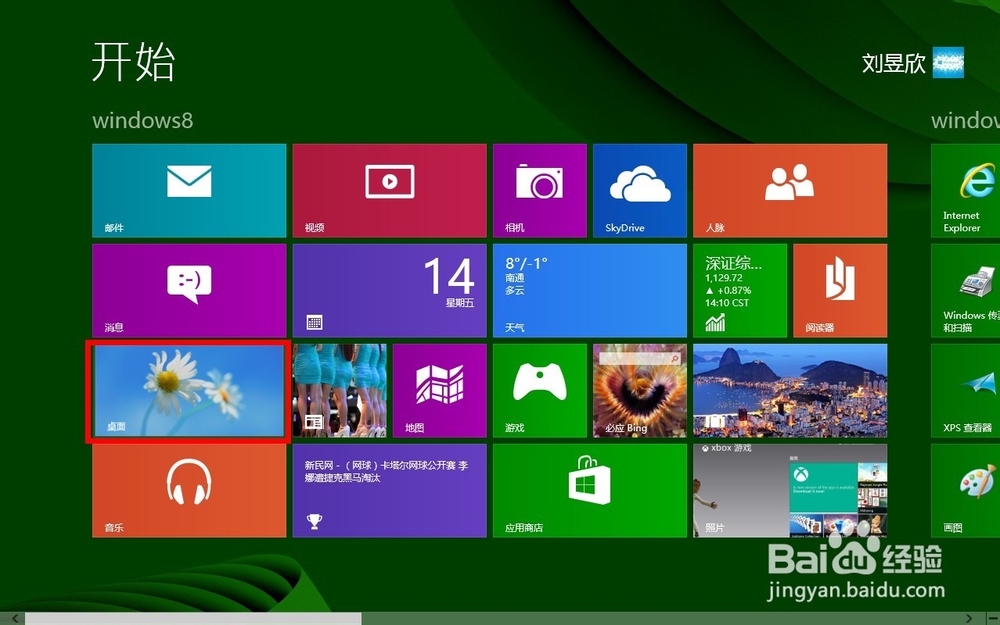Open the Sports news tile with trophy icon
This screenshot has width=1000, height=625.
point(389,490)
